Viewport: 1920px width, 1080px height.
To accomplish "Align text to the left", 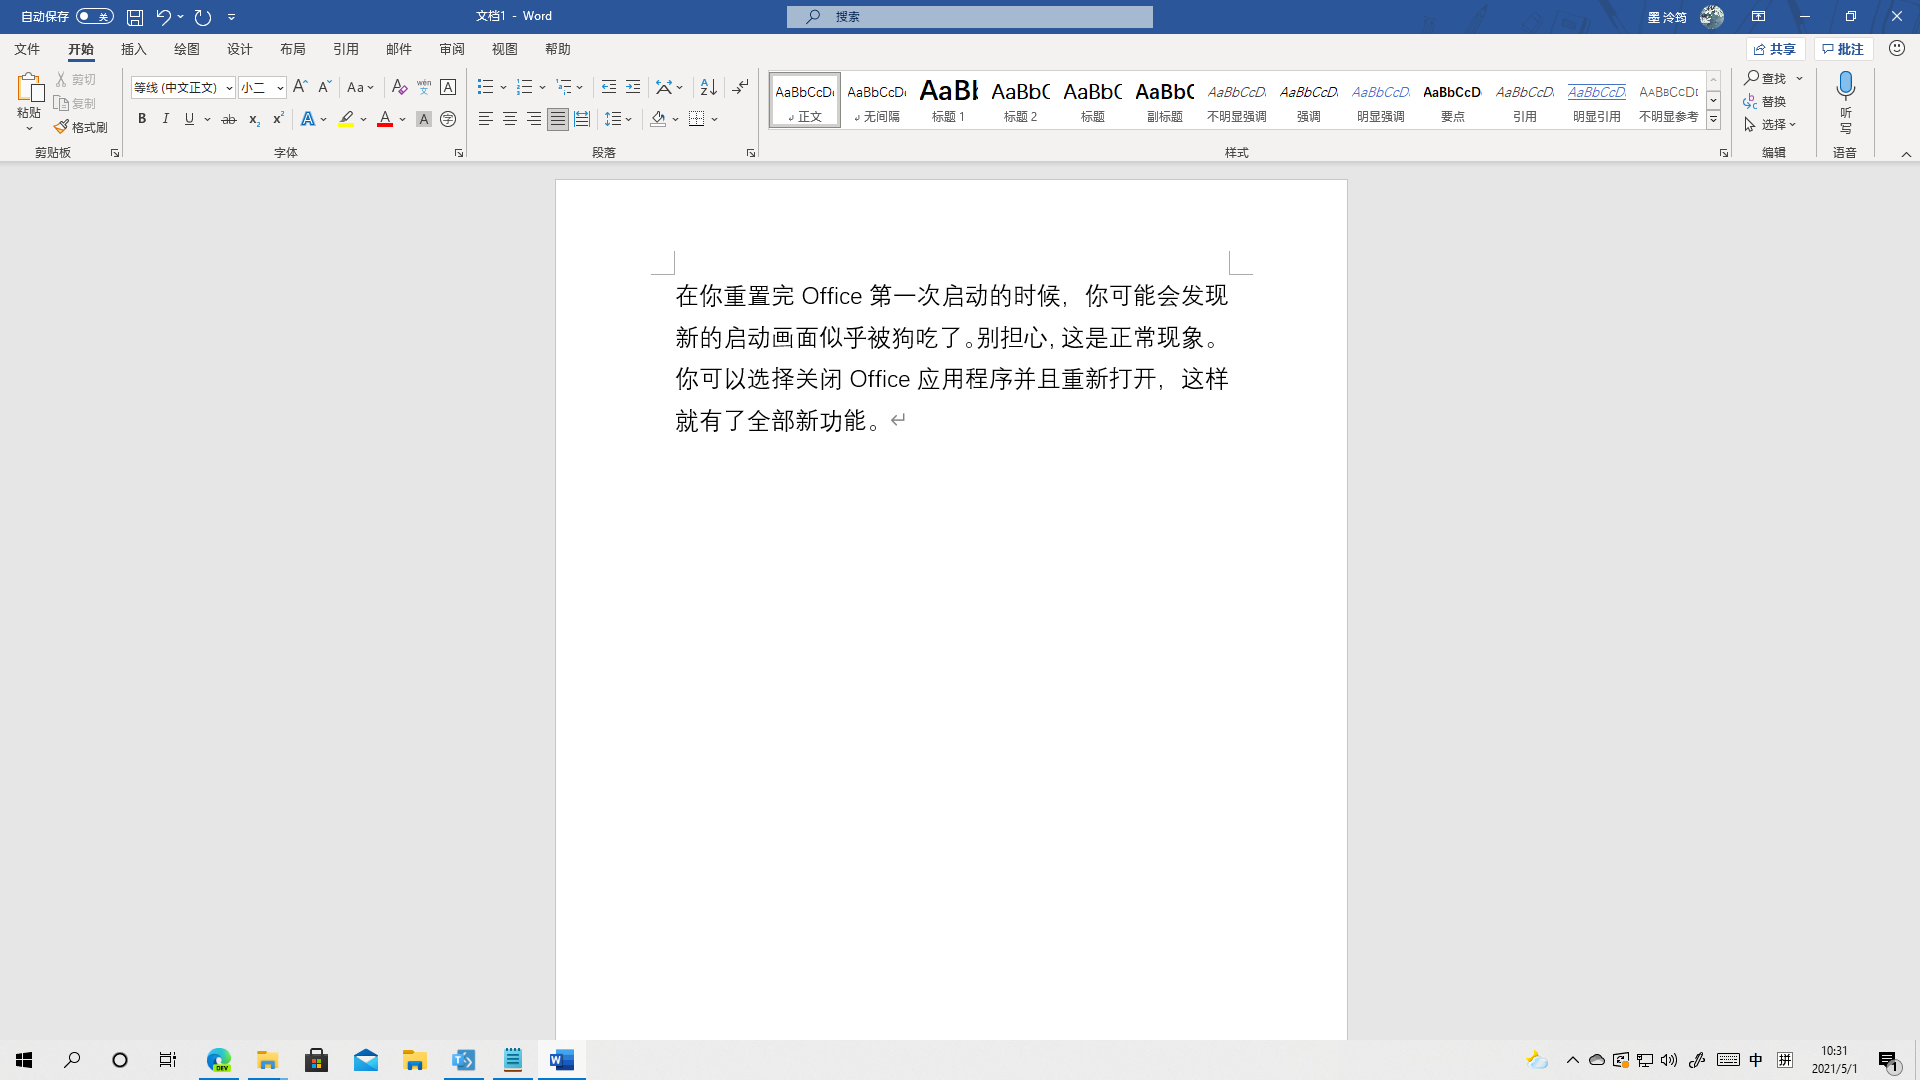I will click(486, 119).
